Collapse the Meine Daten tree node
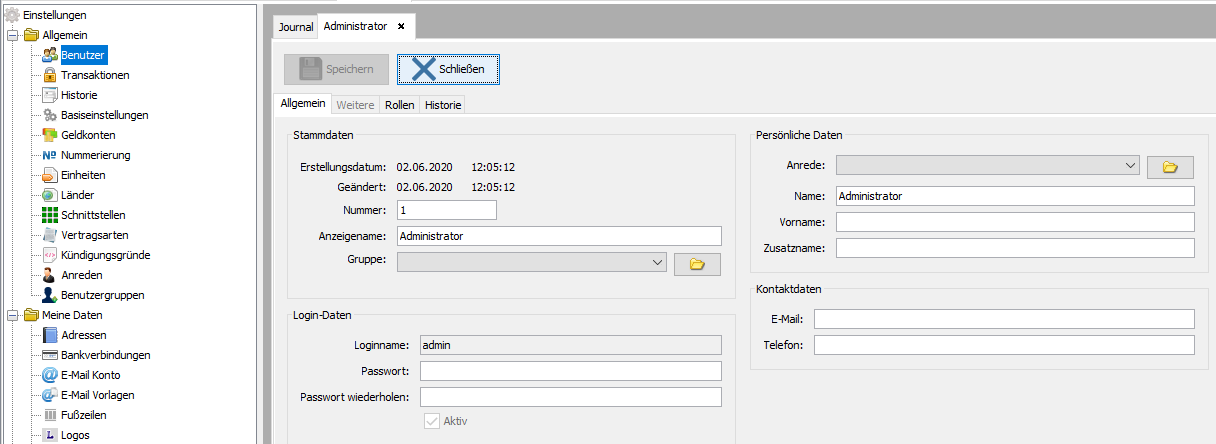Image resolution: width=1216 pixels, height=444 pixels. [12, 315]
